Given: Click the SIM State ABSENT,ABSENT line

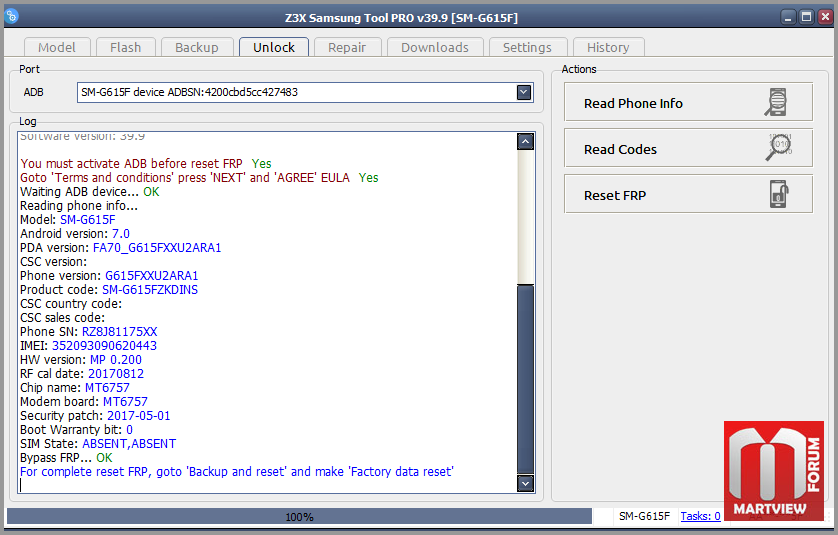Looking at the screenshot, I should point(98,444).
